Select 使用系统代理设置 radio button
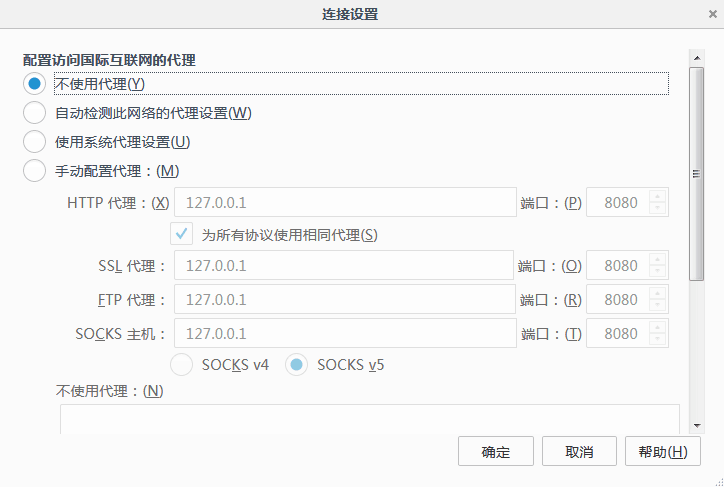 pyautogui.click(x=35, y=142)
